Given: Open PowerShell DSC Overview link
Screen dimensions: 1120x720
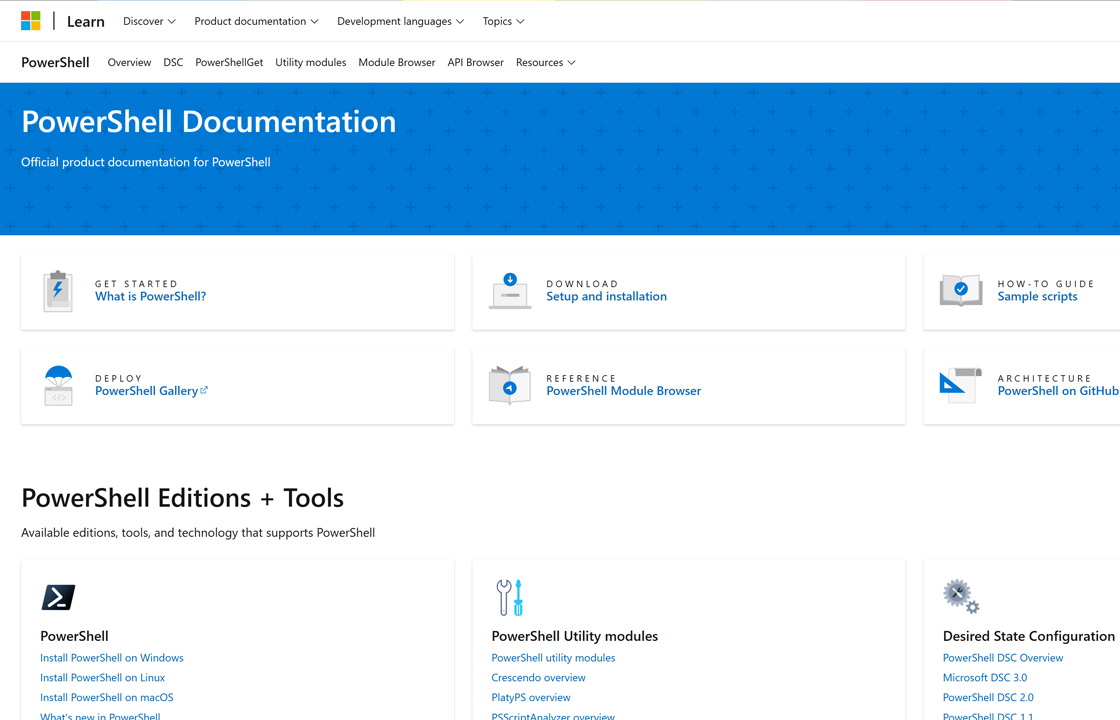Looking at the screenshot, I should point(1003,658).
